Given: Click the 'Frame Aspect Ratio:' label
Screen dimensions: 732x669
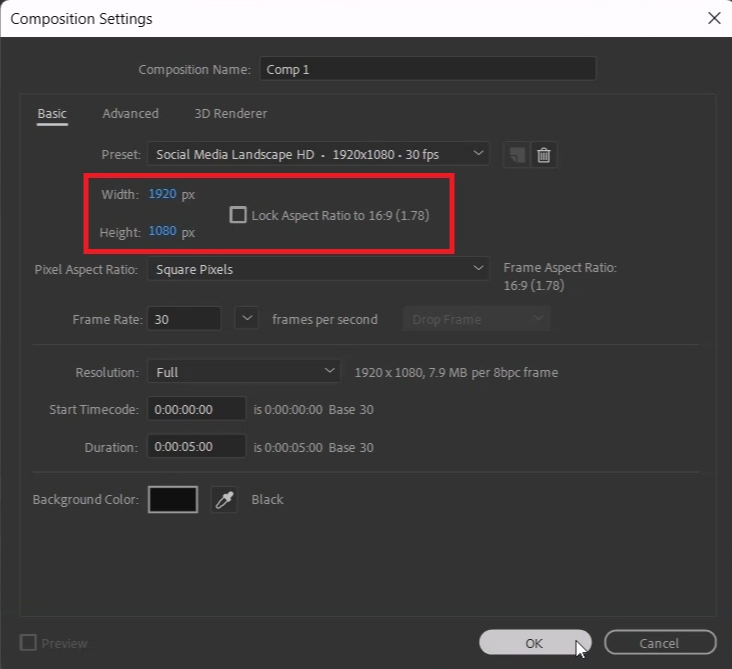Looking at the screenshot, I should (x=560, y=268).
